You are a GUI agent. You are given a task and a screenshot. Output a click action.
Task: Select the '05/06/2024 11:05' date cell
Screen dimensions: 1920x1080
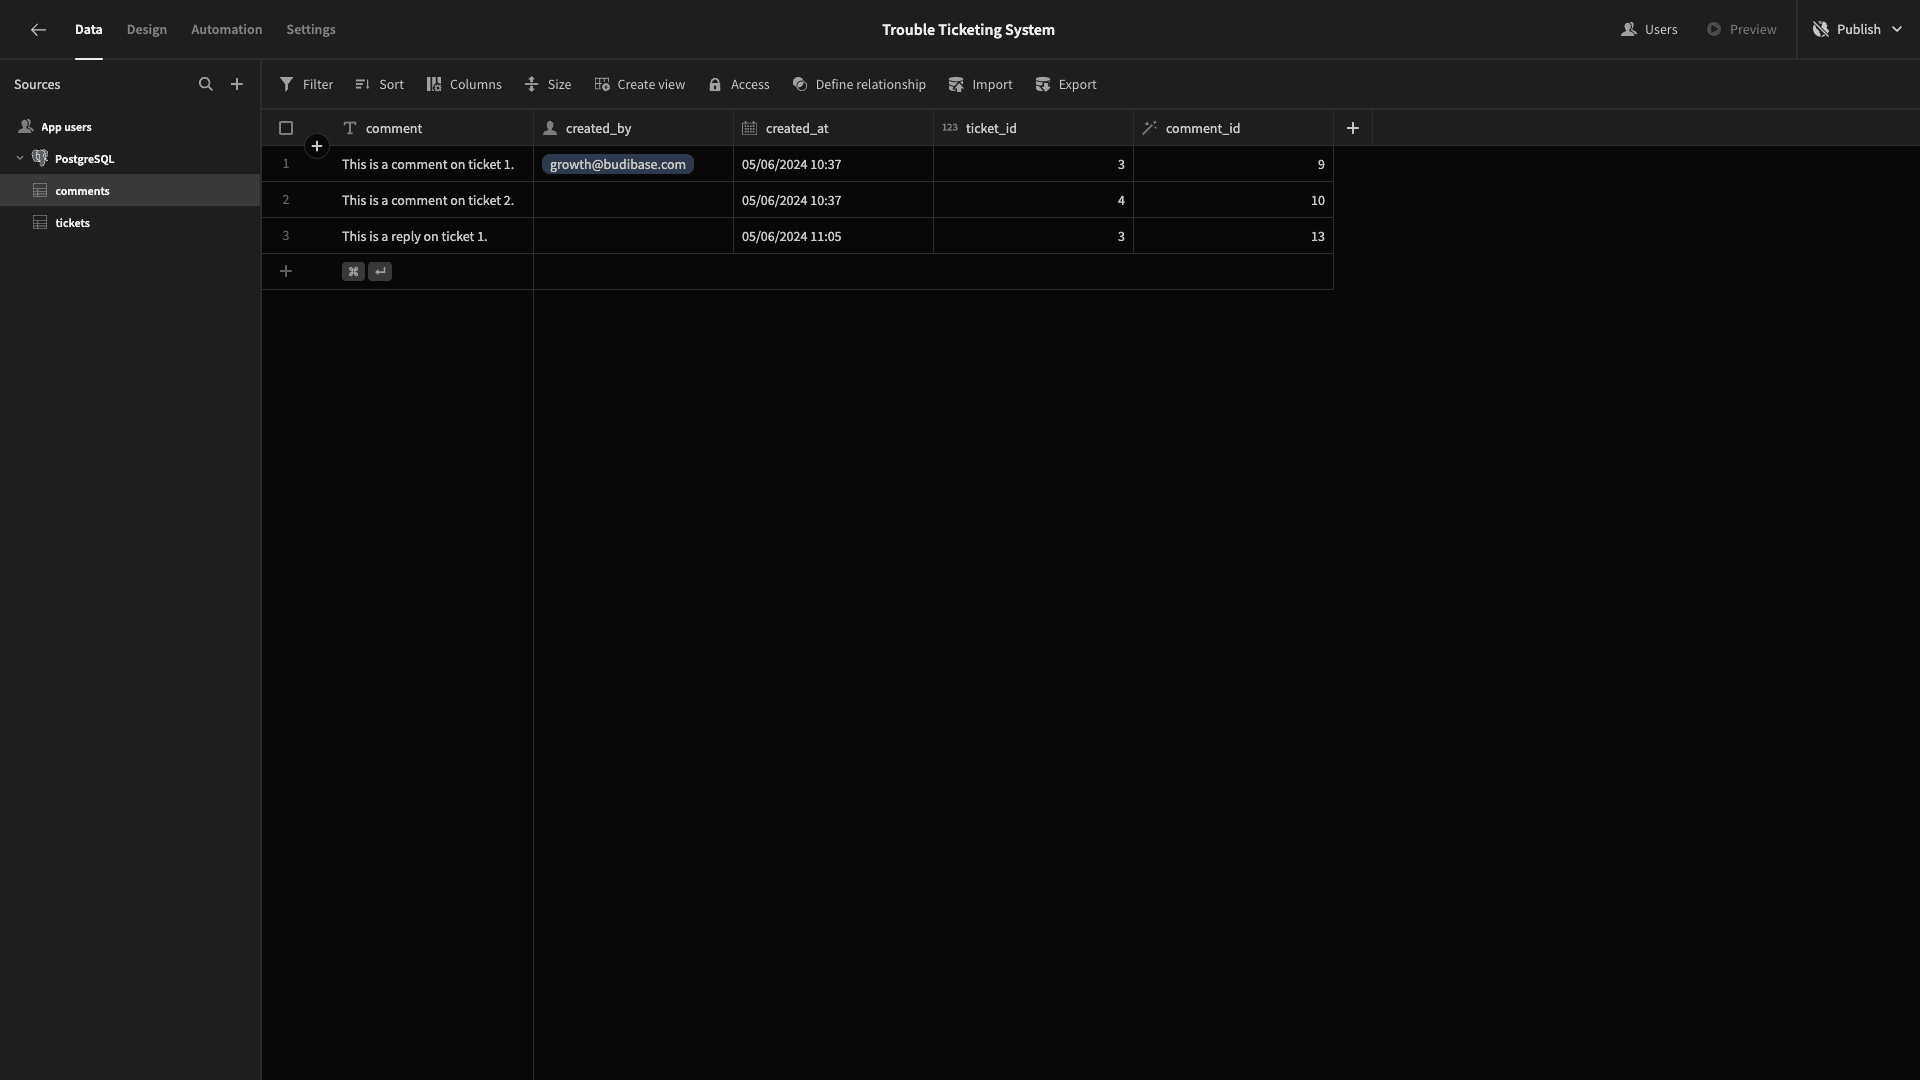tap(833, 236)
